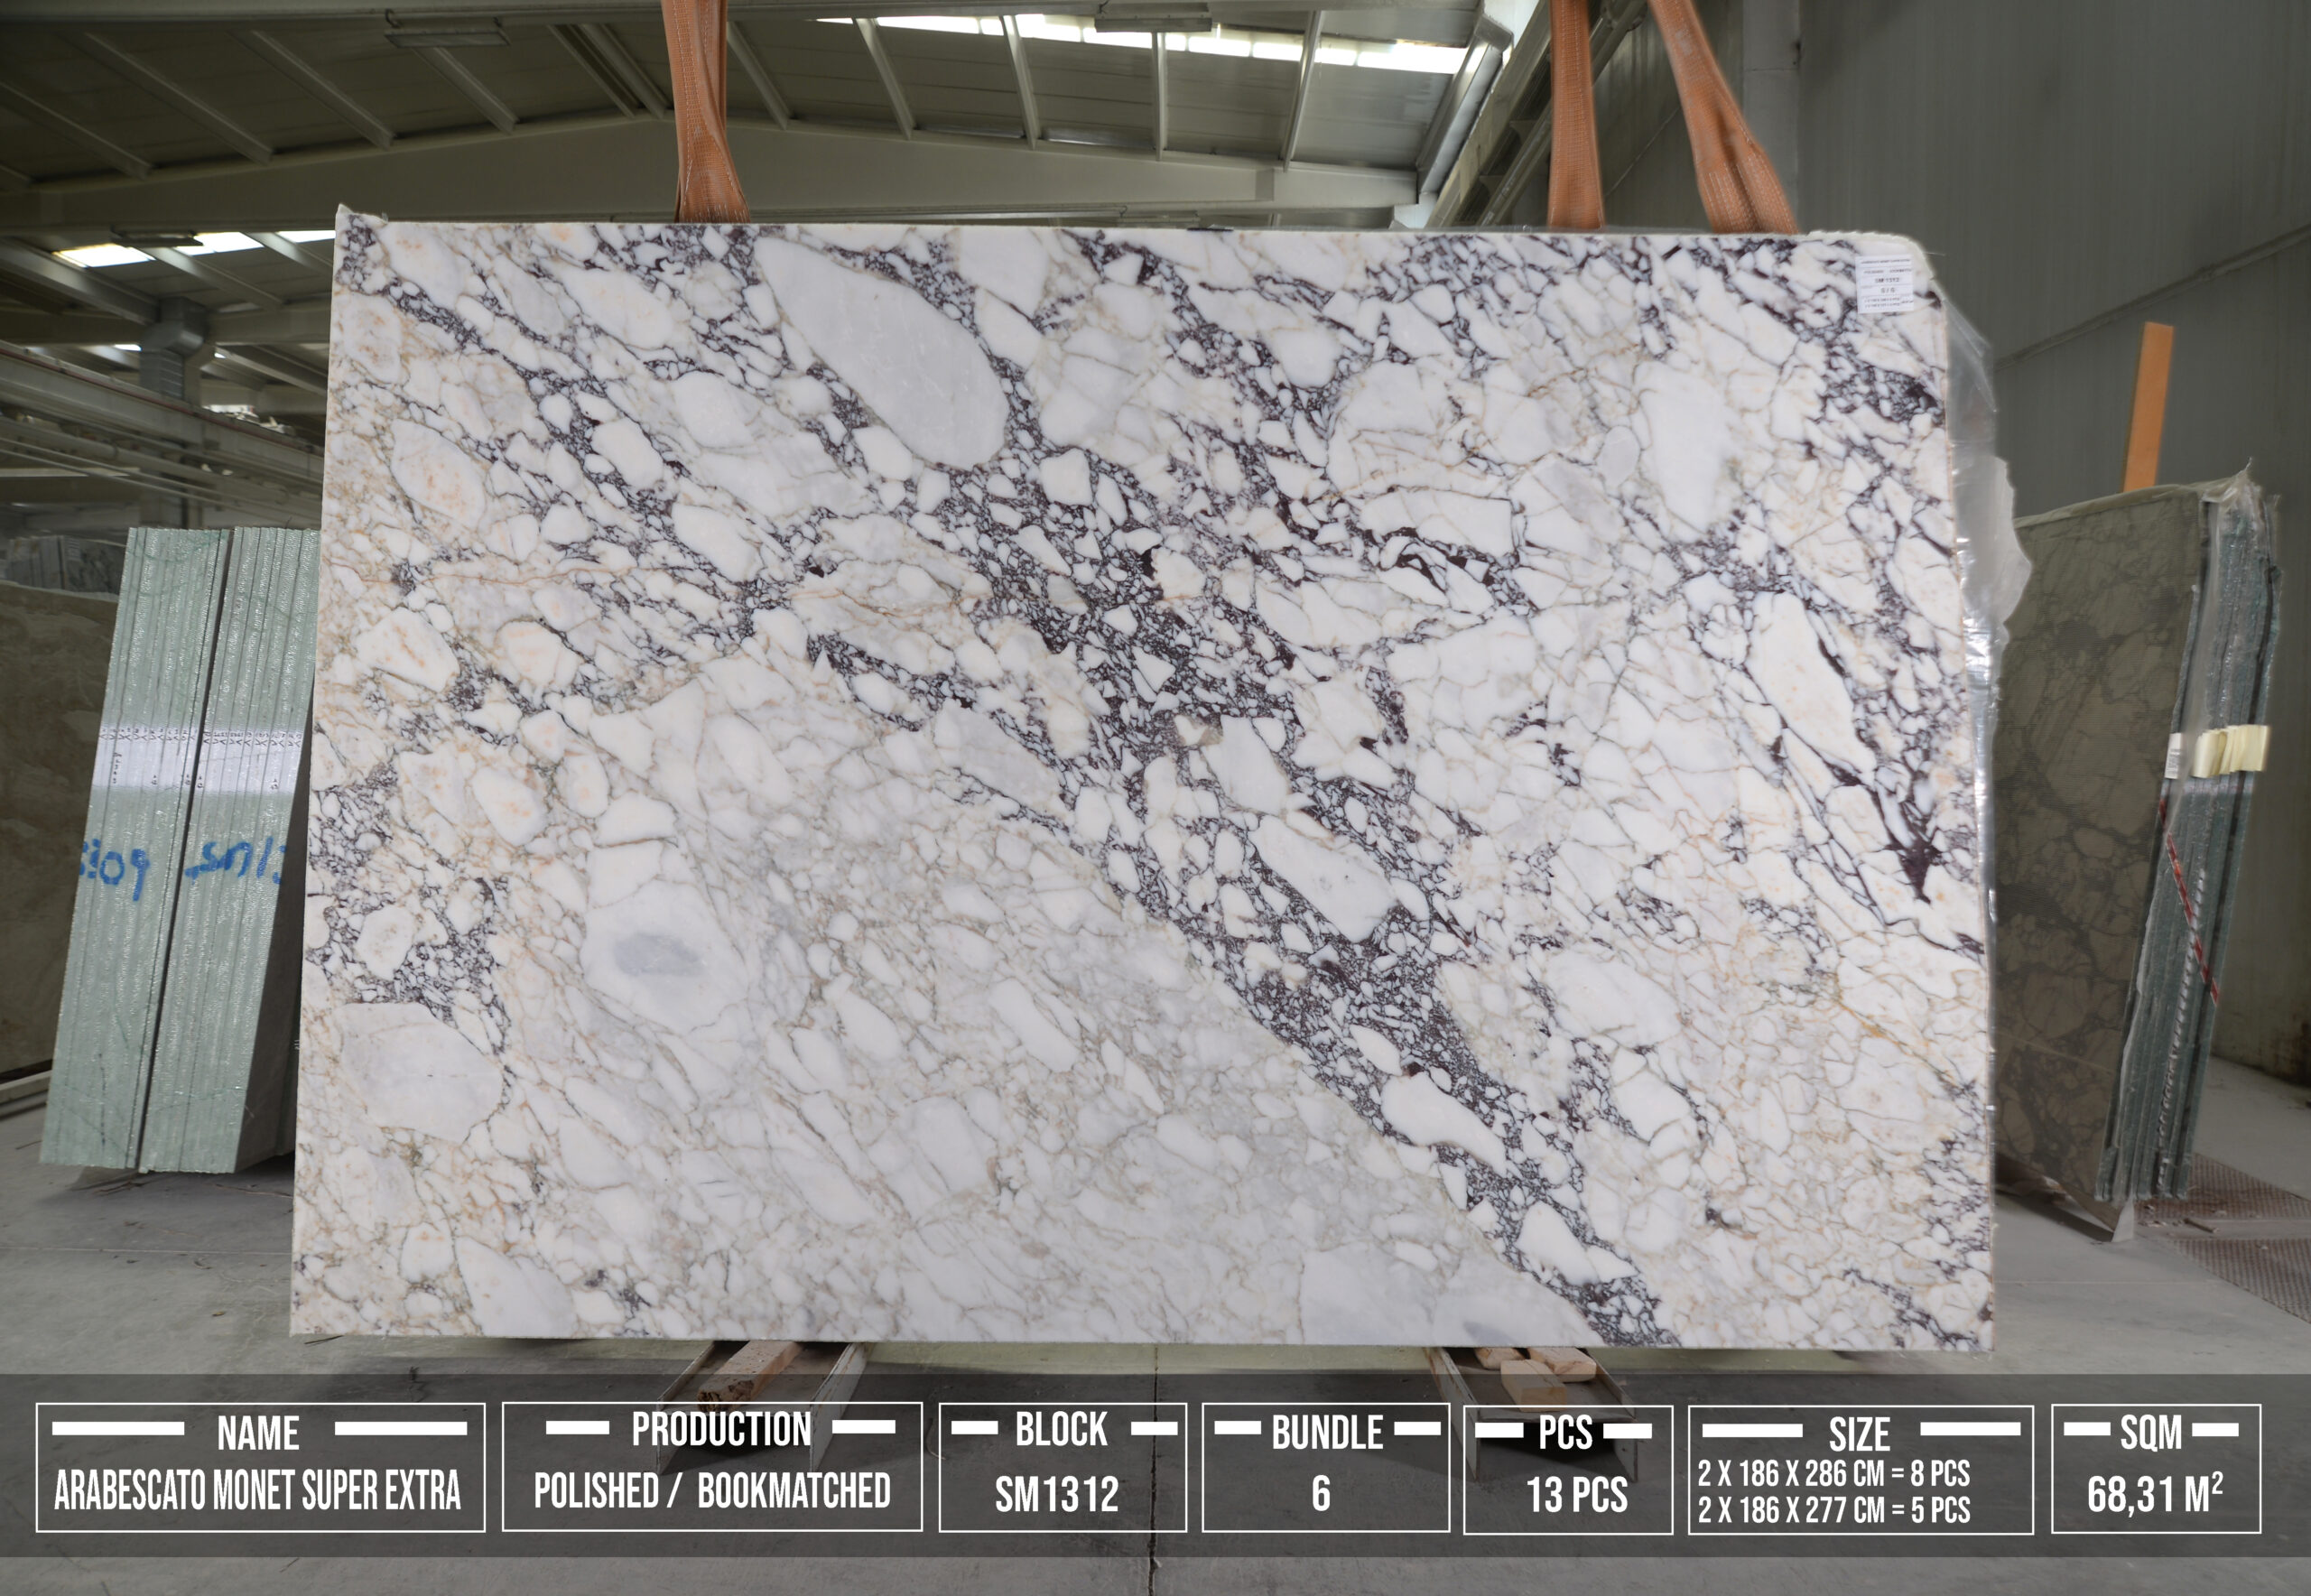Click the 2 x 186 x 277 cm size line

pyautogui.click(x=1833, y=1510)
